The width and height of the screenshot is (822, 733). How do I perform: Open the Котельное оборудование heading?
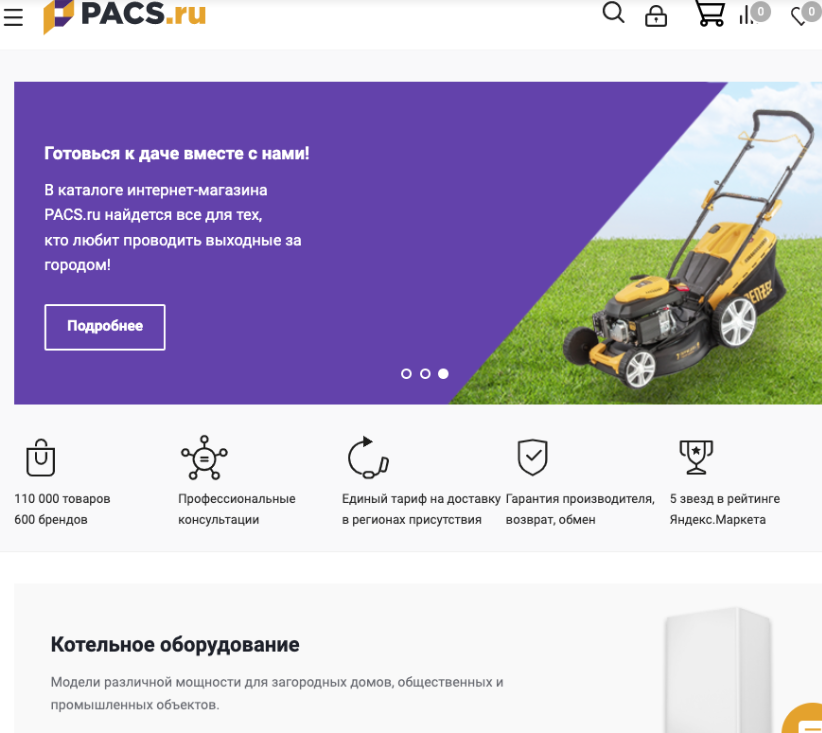pos(175,644)
